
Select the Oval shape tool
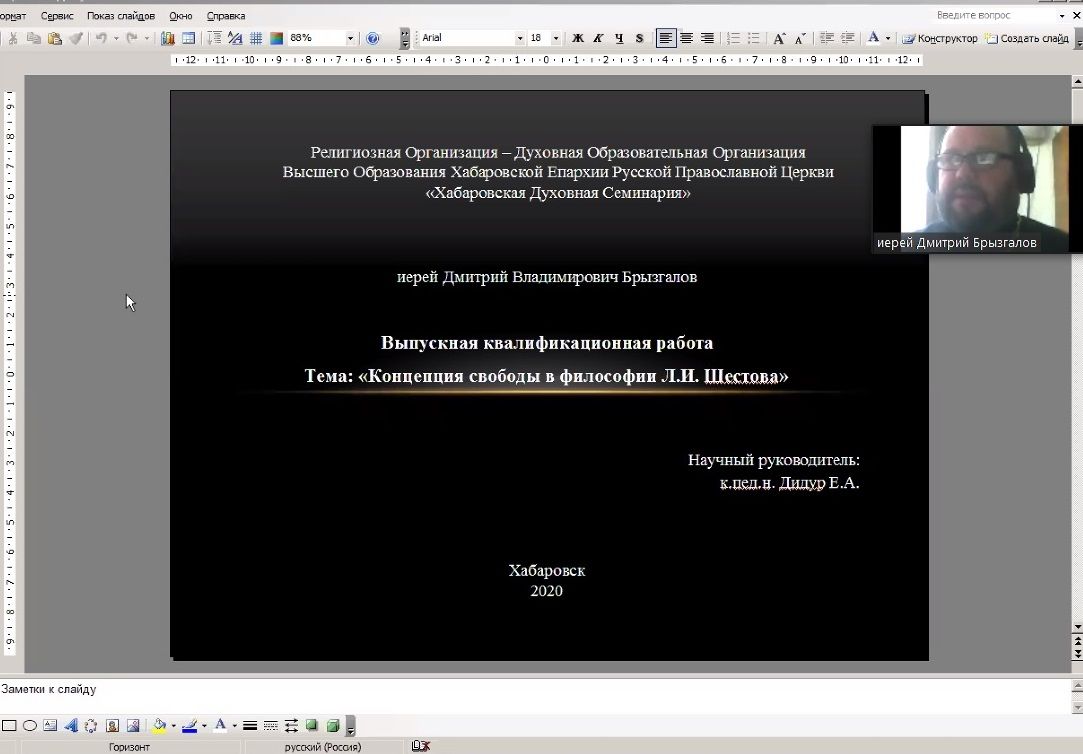30,726
